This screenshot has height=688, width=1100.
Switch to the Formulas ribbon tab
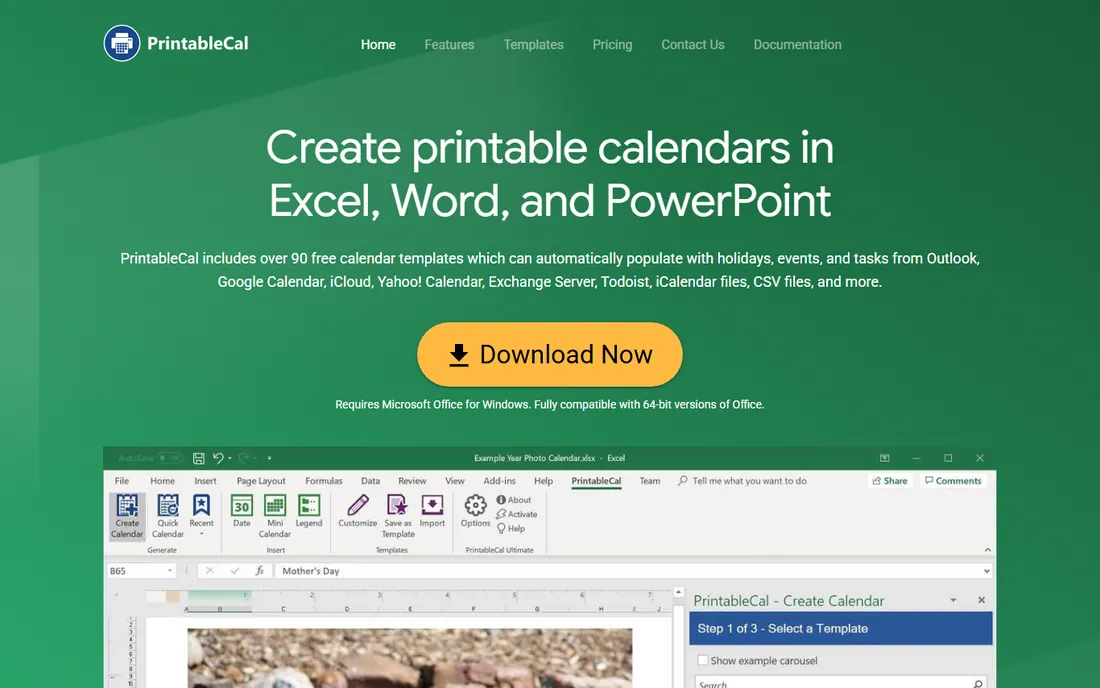click(323, 481)
